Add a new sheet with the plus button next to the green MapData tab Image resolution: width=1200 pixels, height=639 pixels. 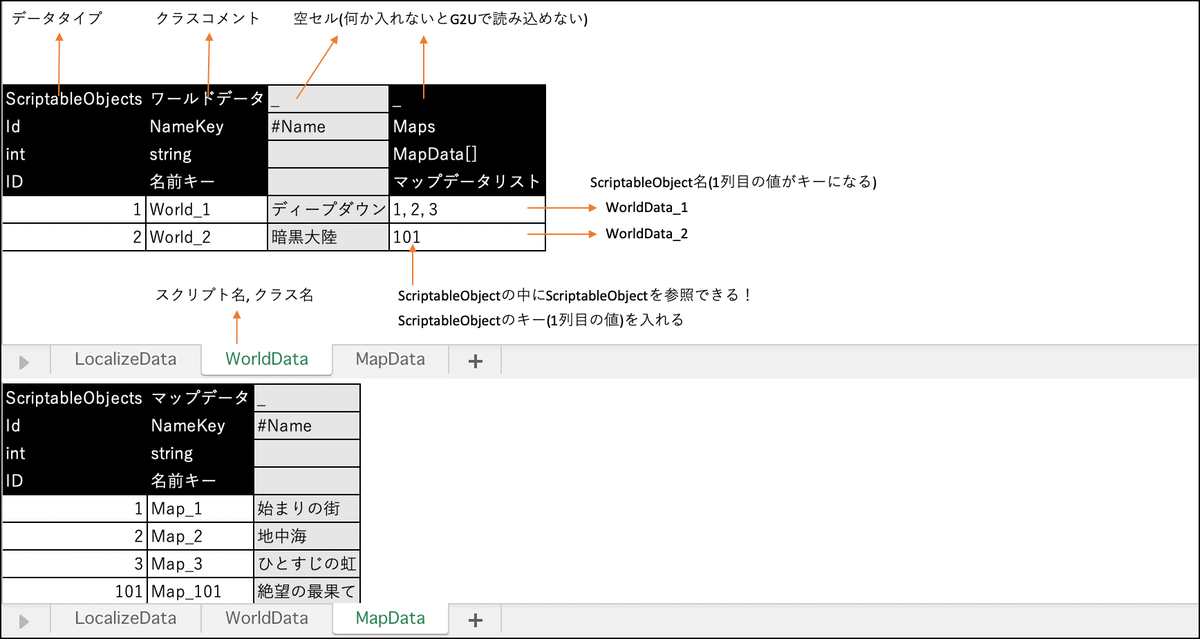[x=475, y=620]
